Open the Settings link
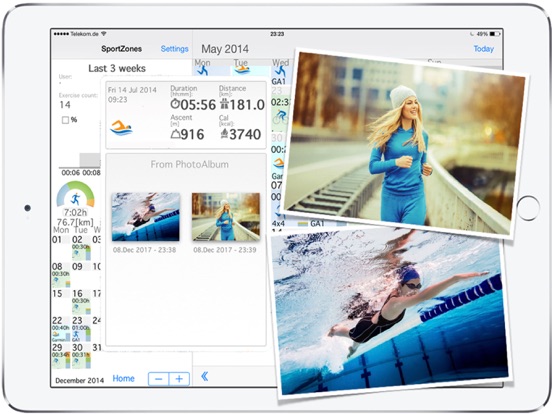 pos(174,49)
